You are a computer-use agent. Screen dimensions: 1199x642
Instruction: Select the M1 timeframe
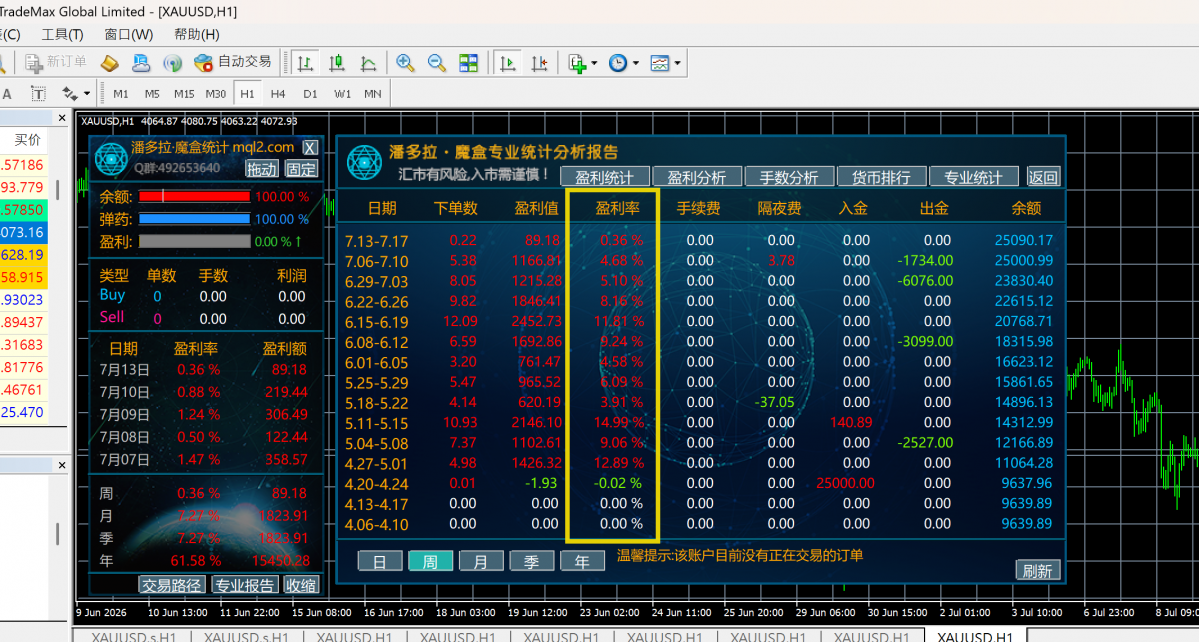click(121, 93)
